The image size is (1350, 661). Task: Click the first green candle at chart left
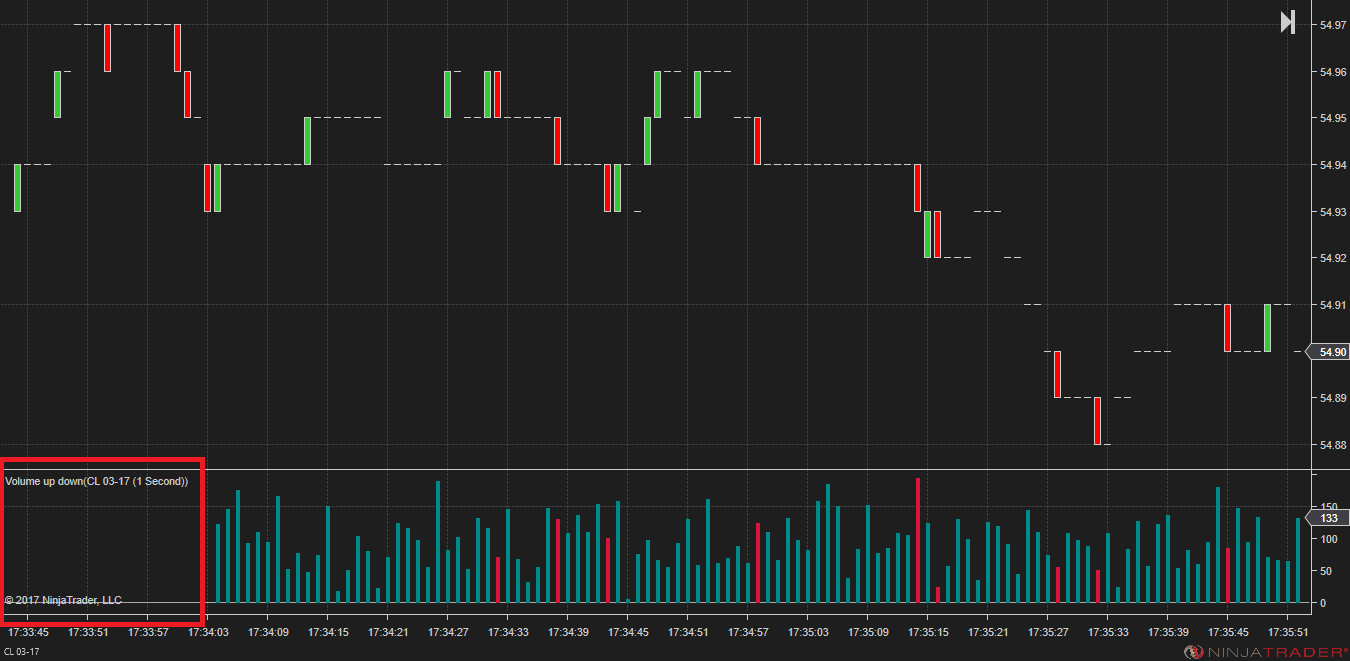click(x=17, y=188)
